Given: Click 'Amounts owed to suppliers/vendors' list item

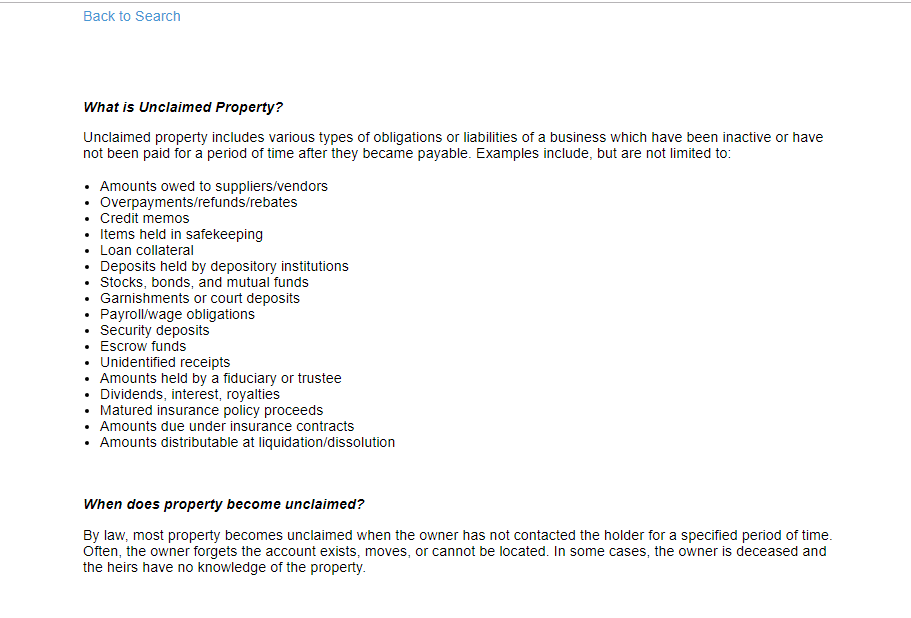Looking at the screenshot, I should tap(213, 186).
